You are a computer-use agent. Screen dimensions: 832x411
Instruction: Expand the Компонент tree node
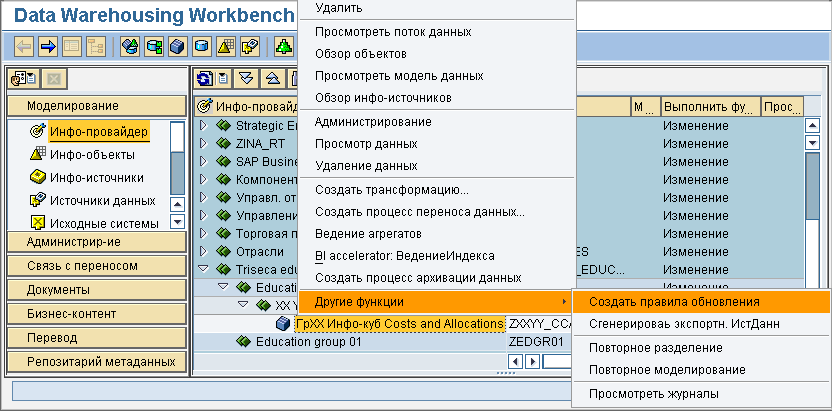pyautogui.click(x=203, y=179)
